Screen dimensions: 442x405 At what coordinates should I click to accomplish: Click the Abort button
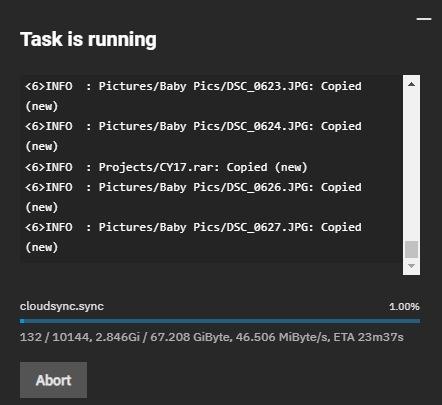pyautogui.click(x=53, y=380)
